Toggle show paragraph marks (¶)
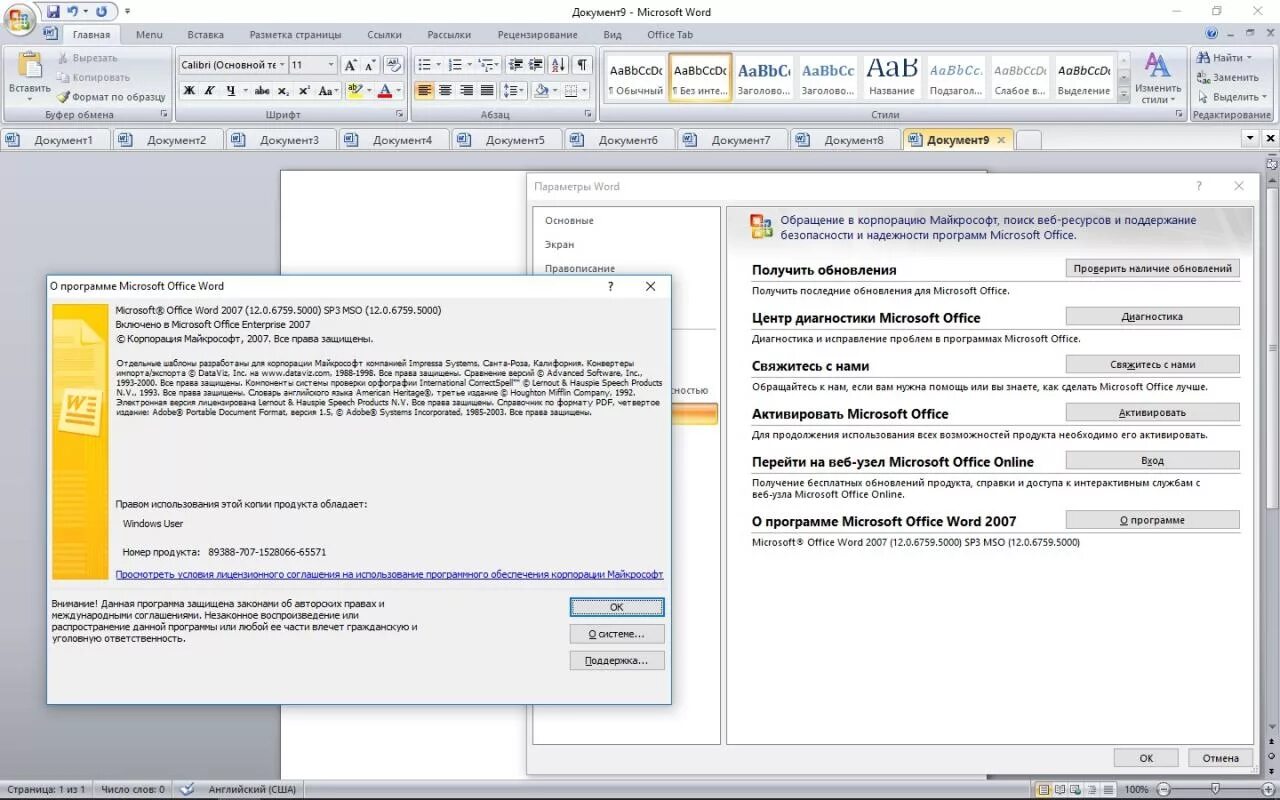 [x=583, y=65]
